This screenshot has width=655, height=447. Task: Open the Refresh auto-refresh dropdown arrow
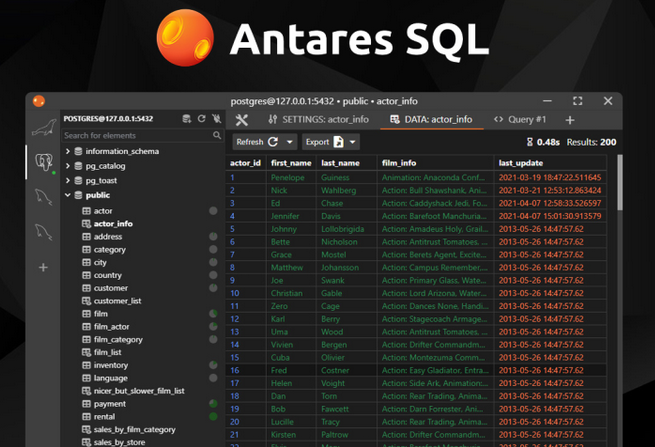(x=289, y=142)
